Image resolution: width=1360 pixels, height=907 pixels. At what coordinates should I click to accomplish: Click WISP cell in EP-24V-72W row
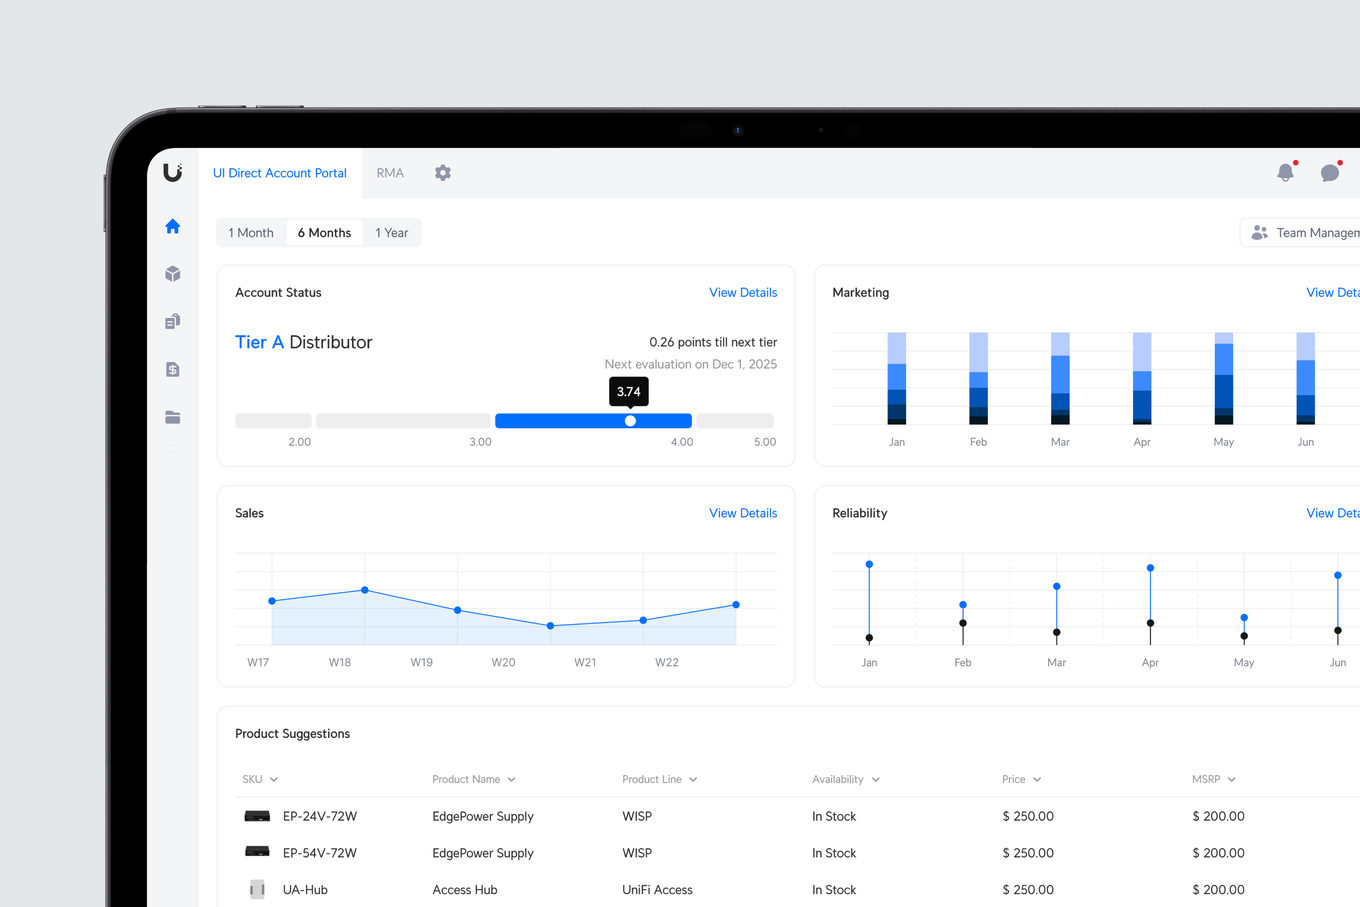(x=637, y=816)
